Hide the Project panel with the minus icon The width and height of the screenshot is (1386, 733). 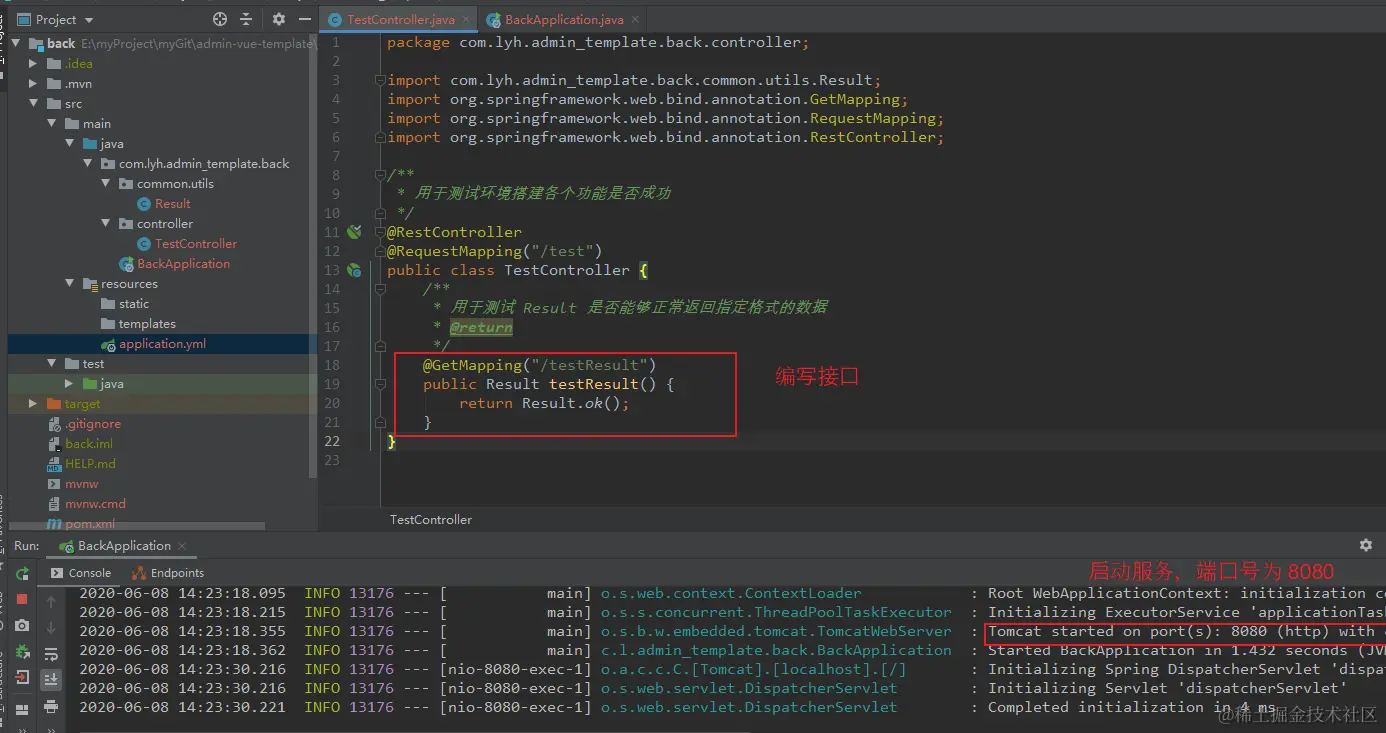coord(305,19)
